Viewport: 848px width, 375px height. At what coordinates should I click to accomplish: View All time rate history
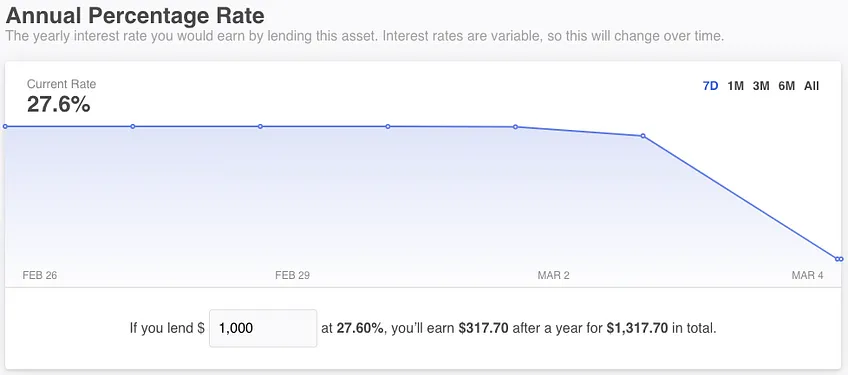(x=811, y=85)
